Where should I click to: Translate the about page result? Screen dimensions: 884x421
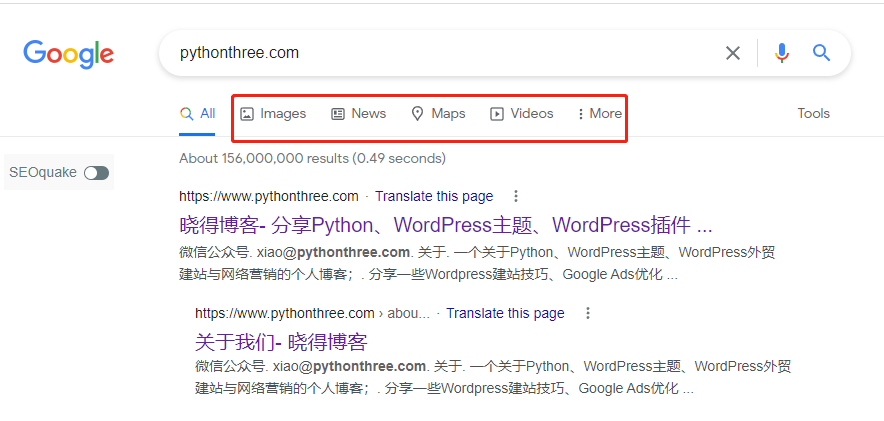505,313
